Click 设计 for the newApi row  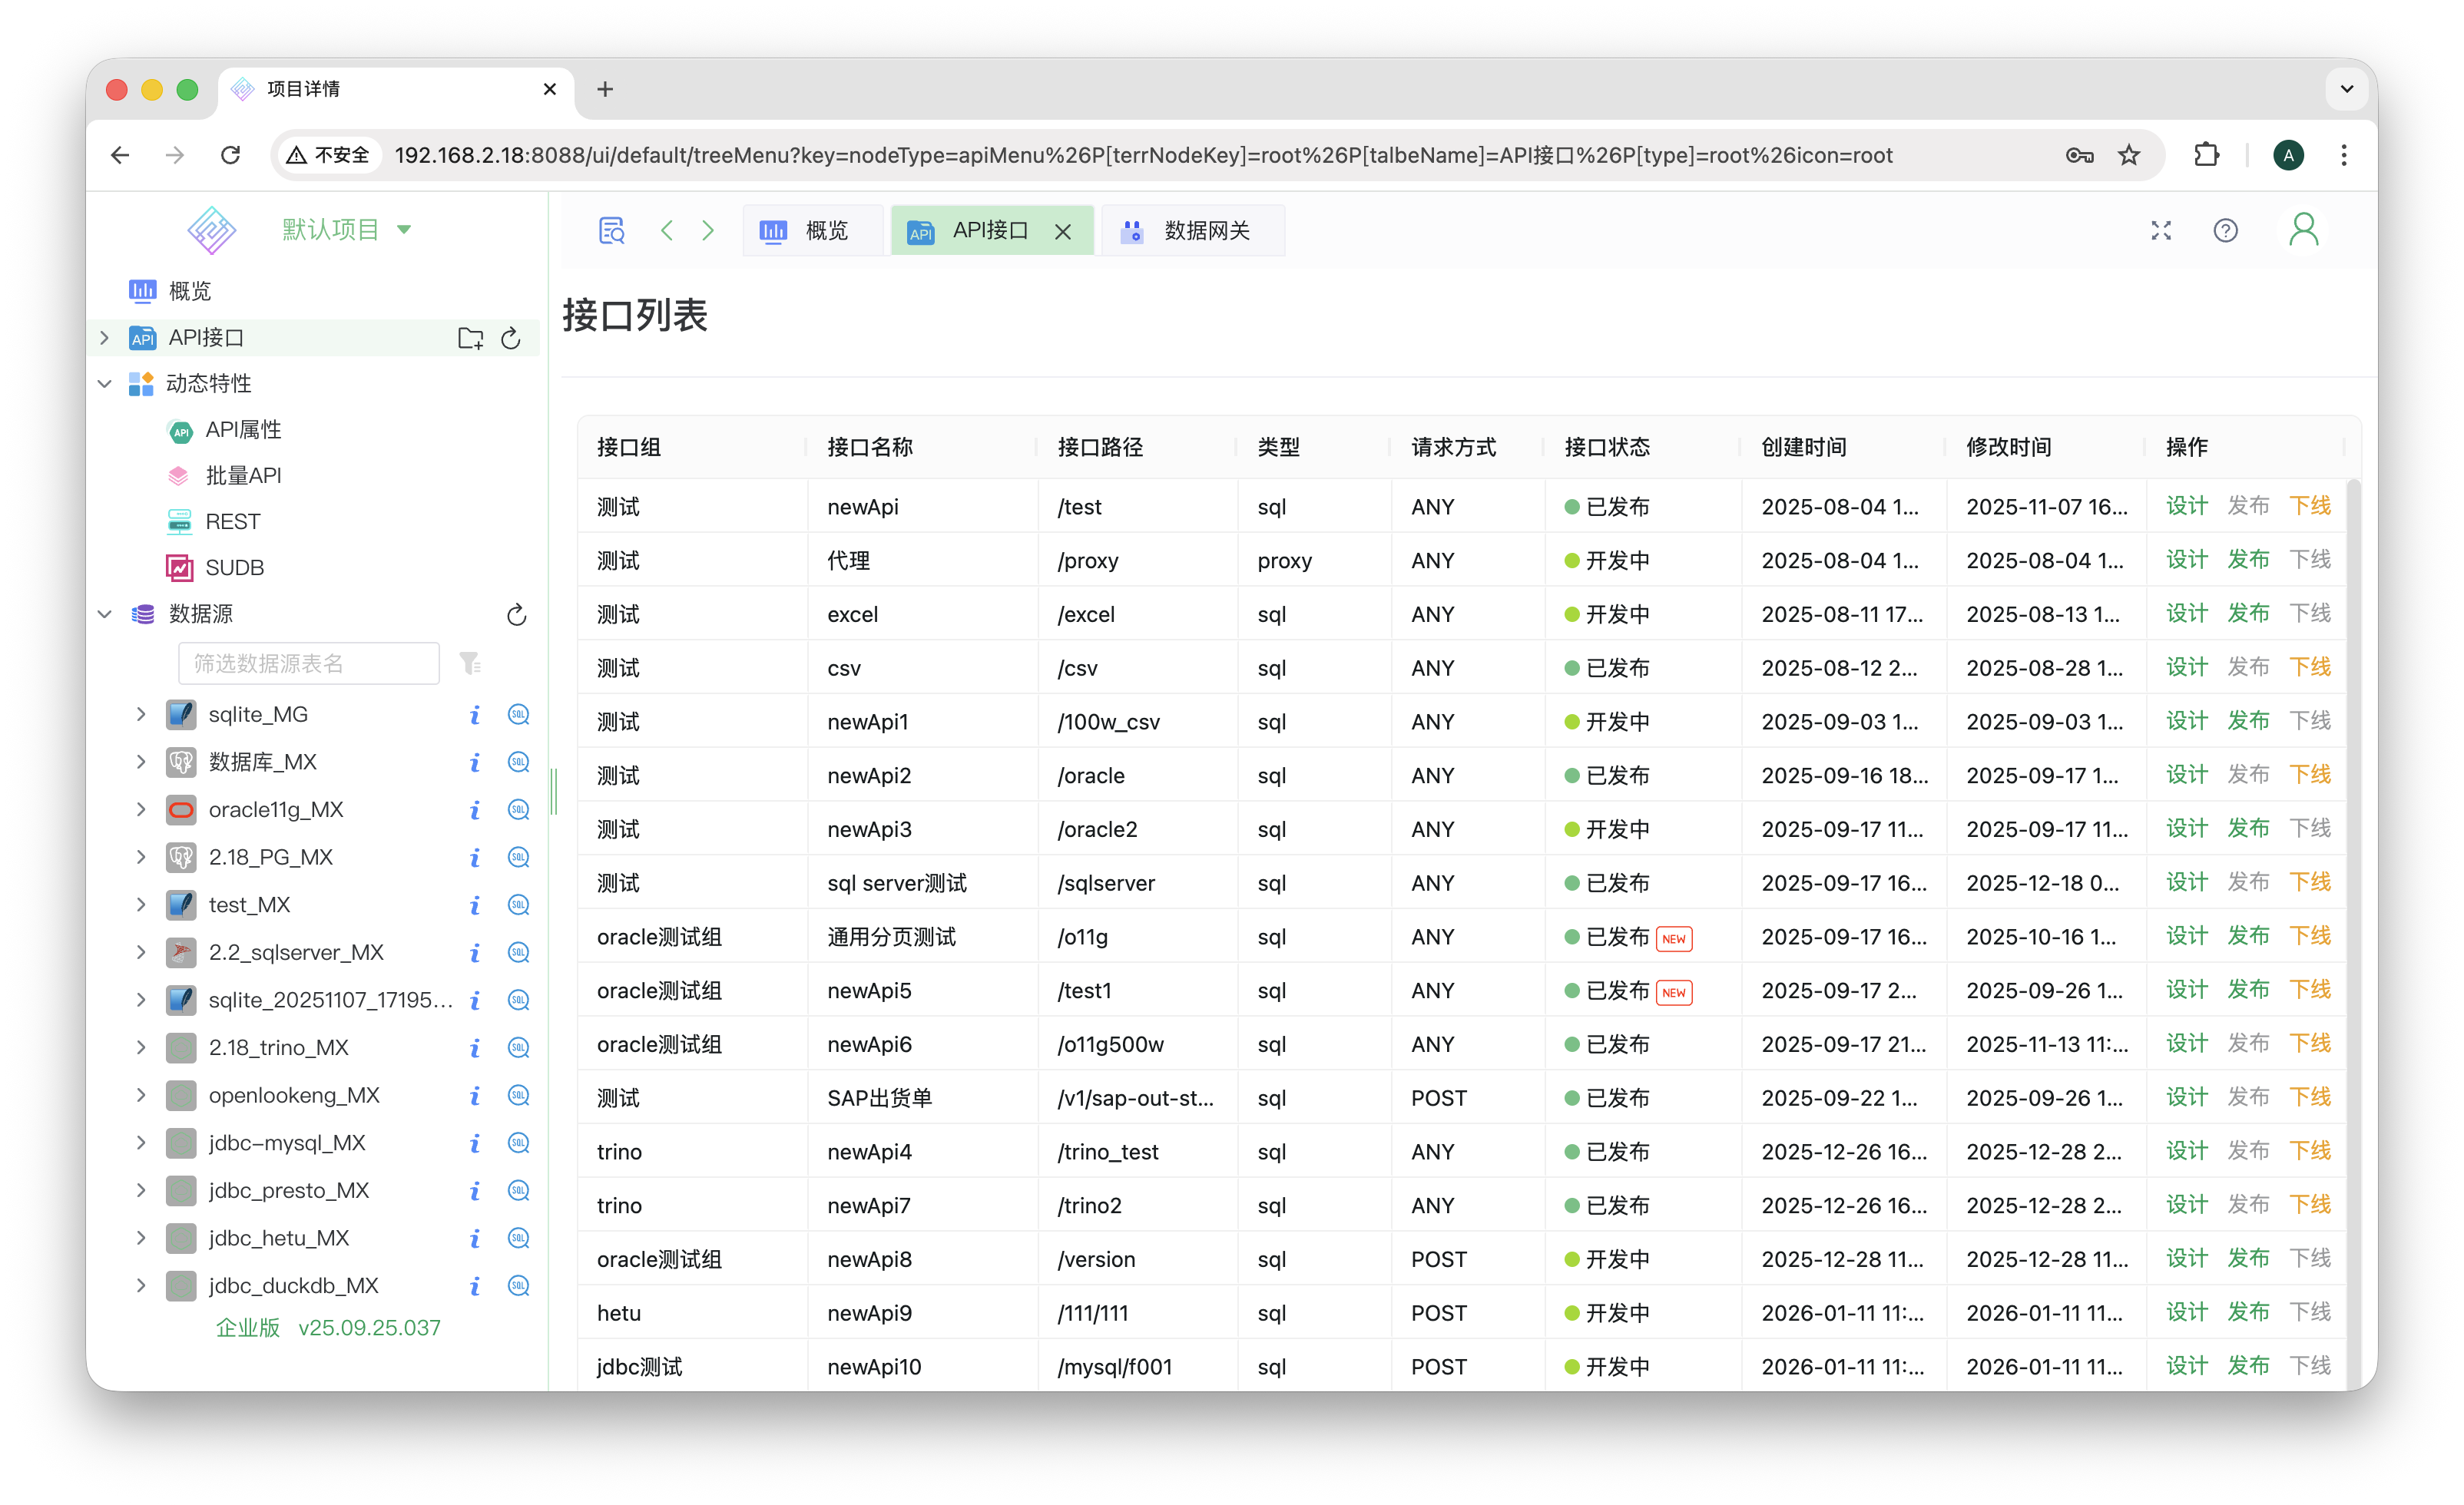[x=2186, y=506]
